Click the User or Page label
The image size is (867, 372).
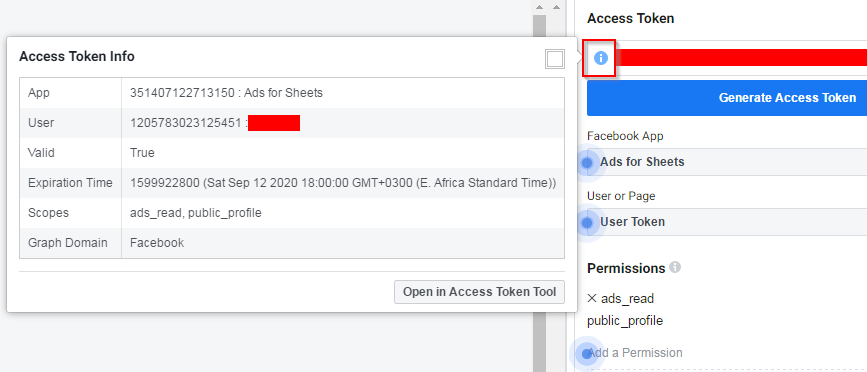click(x=621, y=196)
